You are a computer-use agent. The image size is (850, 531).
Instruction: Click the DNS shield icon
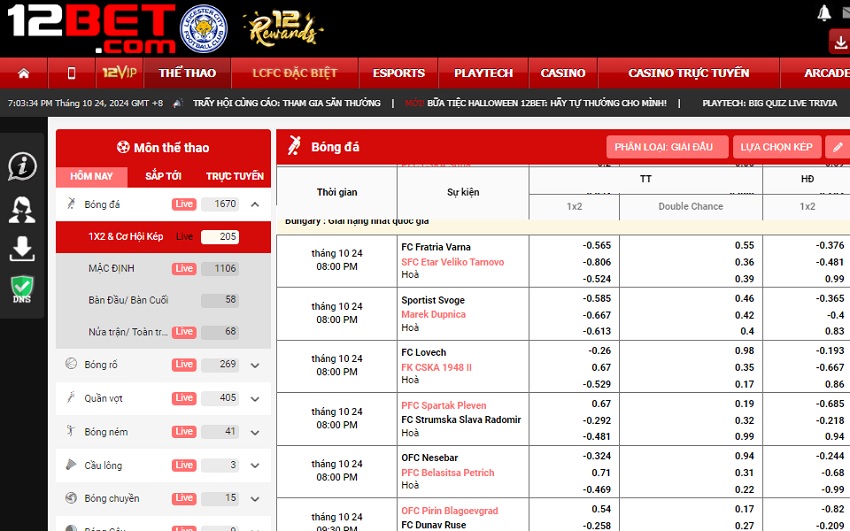pos(22,289)
